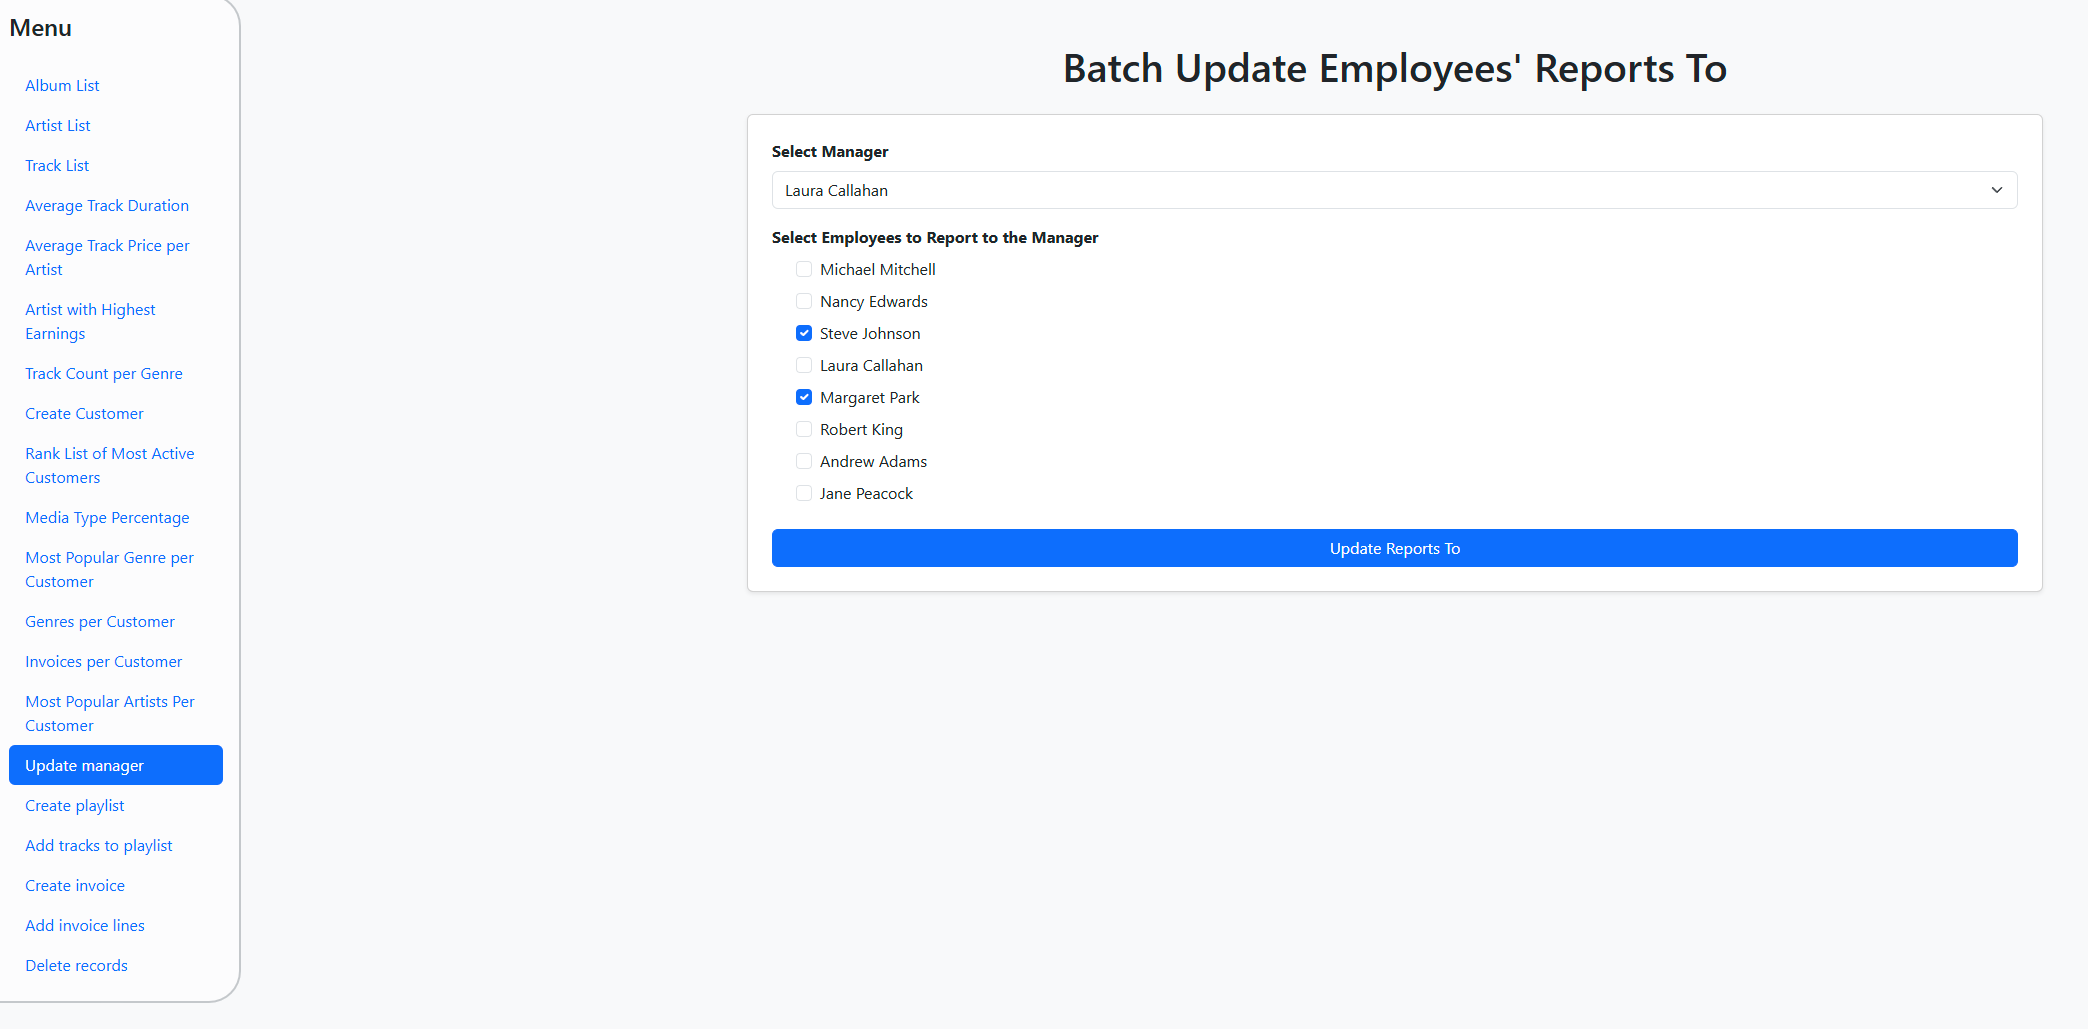The height and width of the screenshot is (1029, 2088).
Task: Tick the Jane Peacock checkbox
Action: pos(804,493)
